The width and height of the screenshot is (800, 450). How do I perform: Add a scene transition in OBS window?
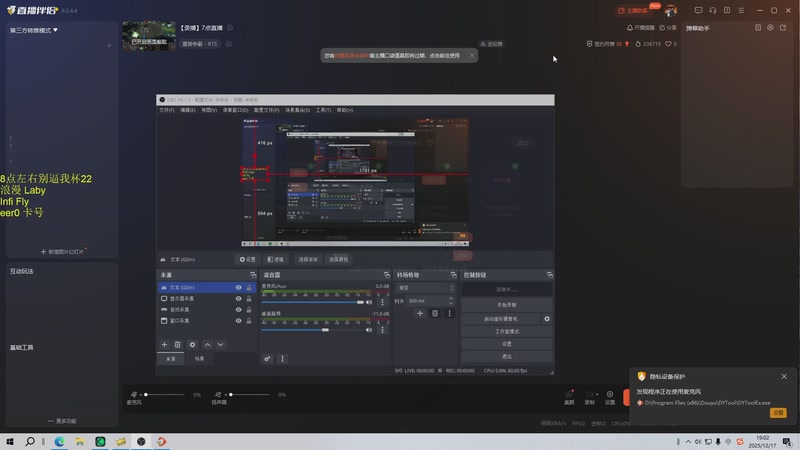420,313
